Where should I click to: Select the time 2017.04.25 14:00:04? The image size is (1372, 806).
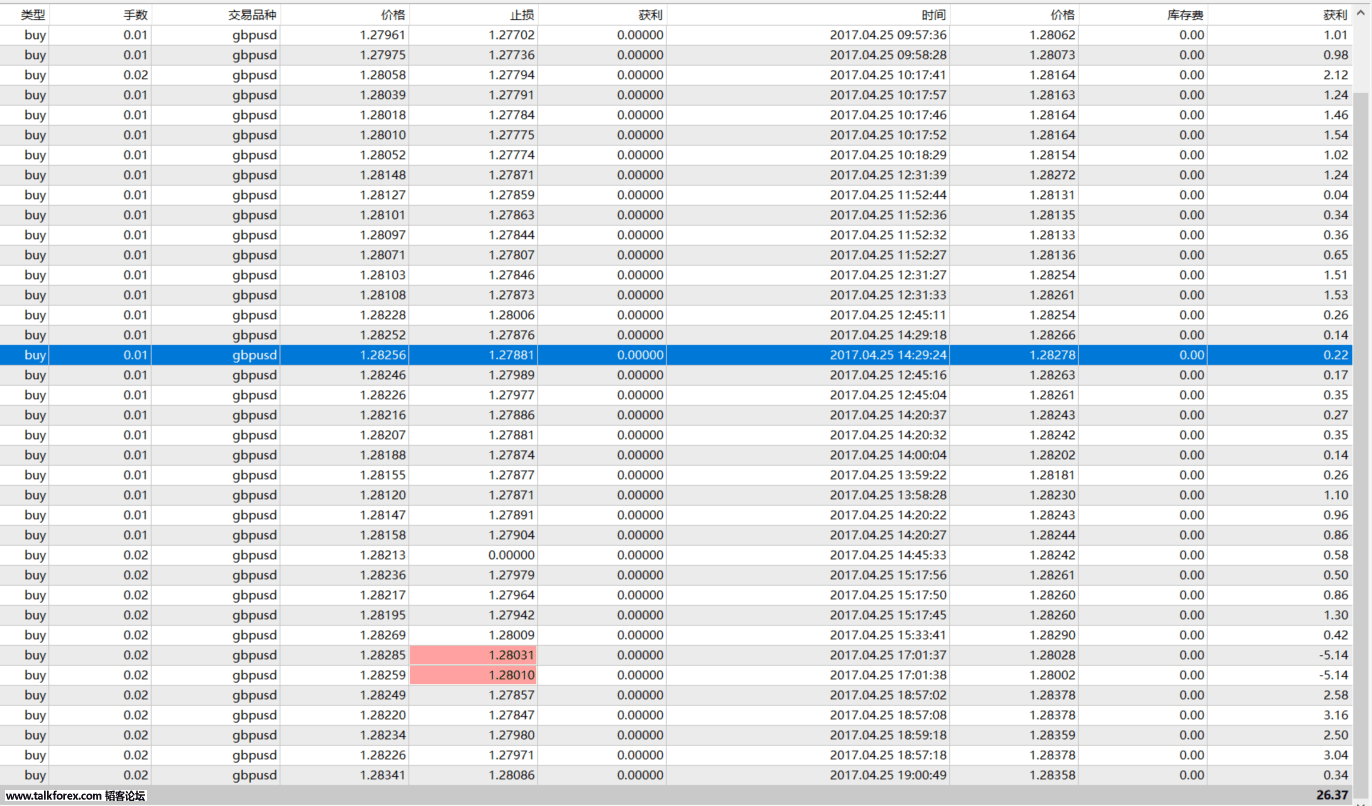(x=888, y=455)
